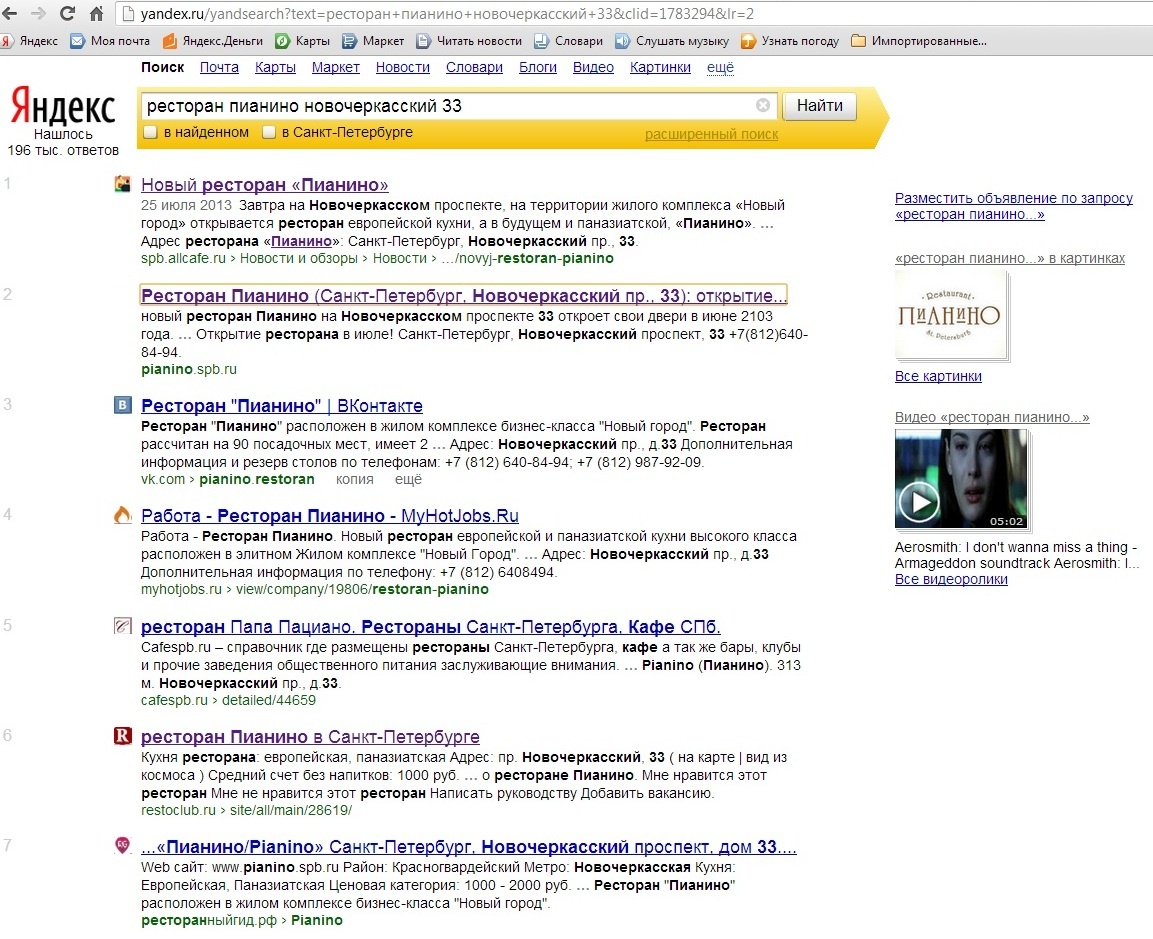The image size is (1153, 939).
Task: Click the MyHotJobs flame favicon
Action: (123, 515)
